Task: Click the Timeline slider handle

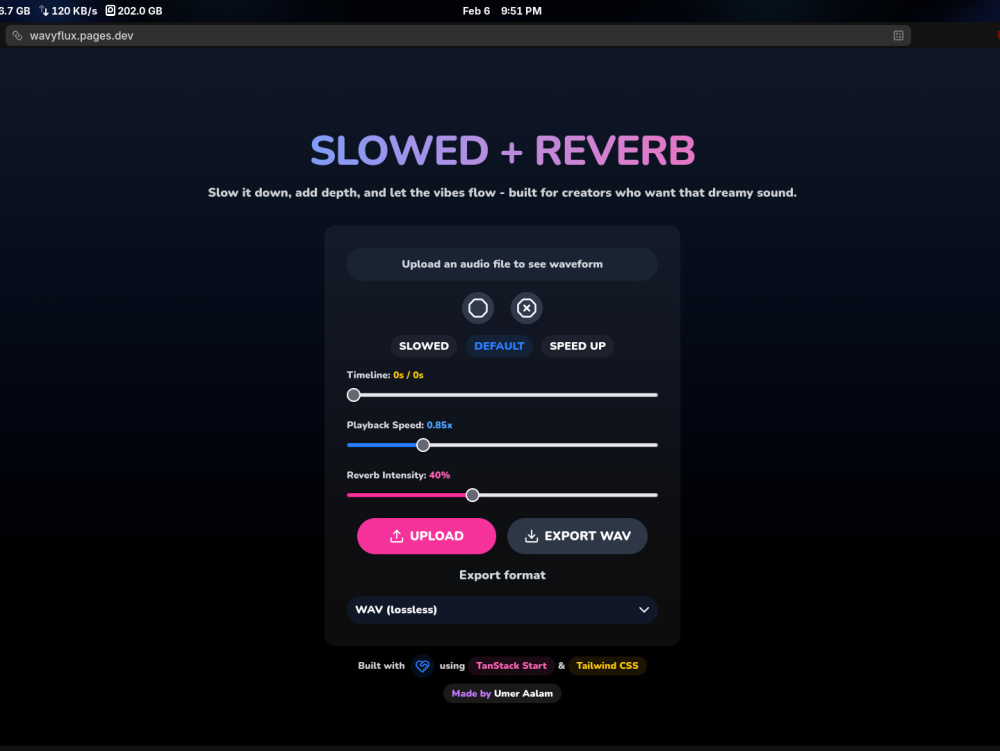Action: coord(353,395)
